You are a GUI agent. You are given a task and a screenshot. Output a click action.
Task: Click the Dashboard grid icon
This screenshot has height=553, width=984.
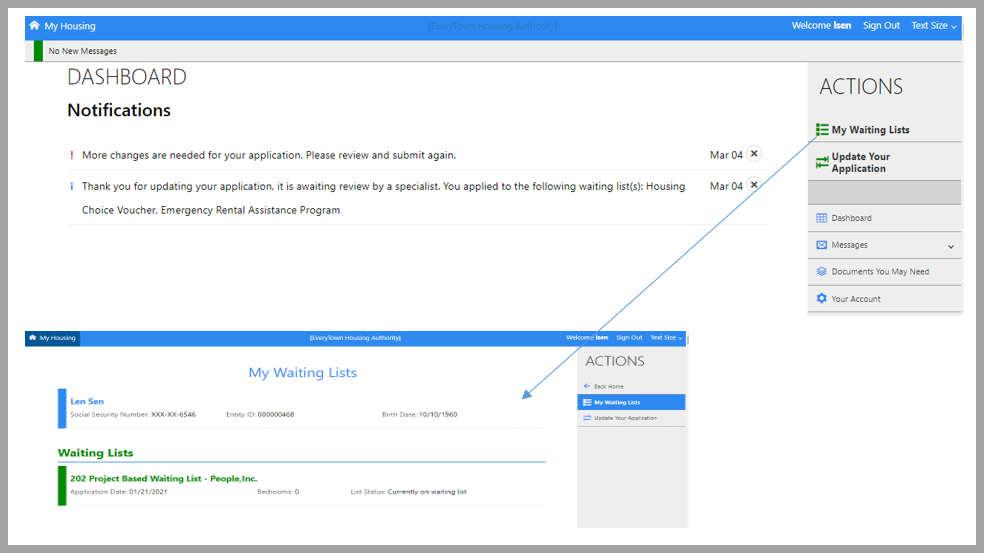click(822, 218)
